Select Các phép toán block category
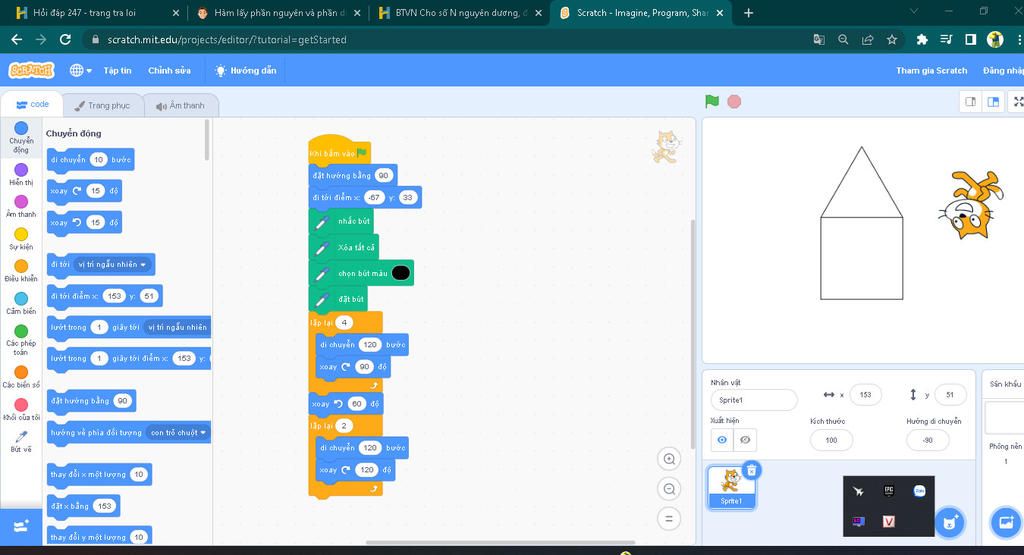 [x=21, y=340]
